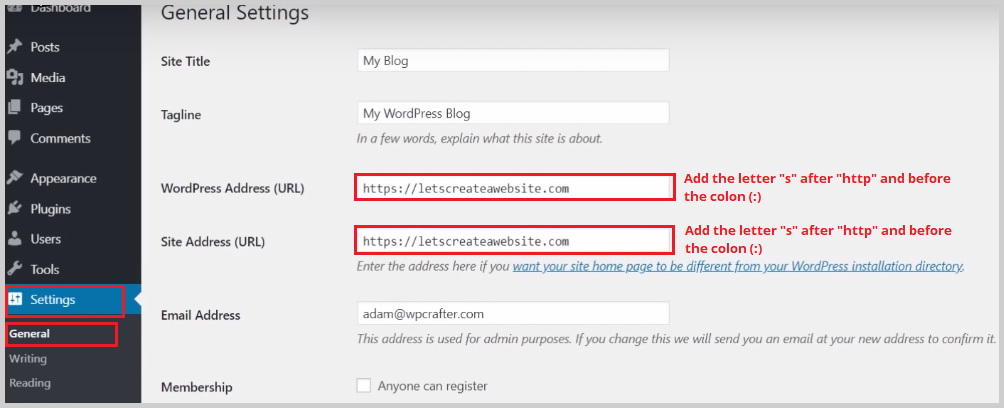
Task: Open the Writing settings submenu
Action: (x=28, y=359)
